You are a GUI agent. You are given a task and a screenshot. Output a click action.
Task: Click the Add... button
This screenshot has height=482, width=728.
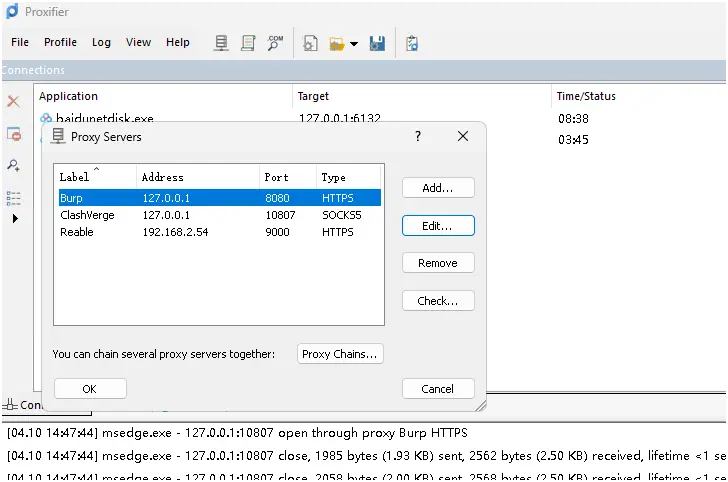[x=438, y=188]
